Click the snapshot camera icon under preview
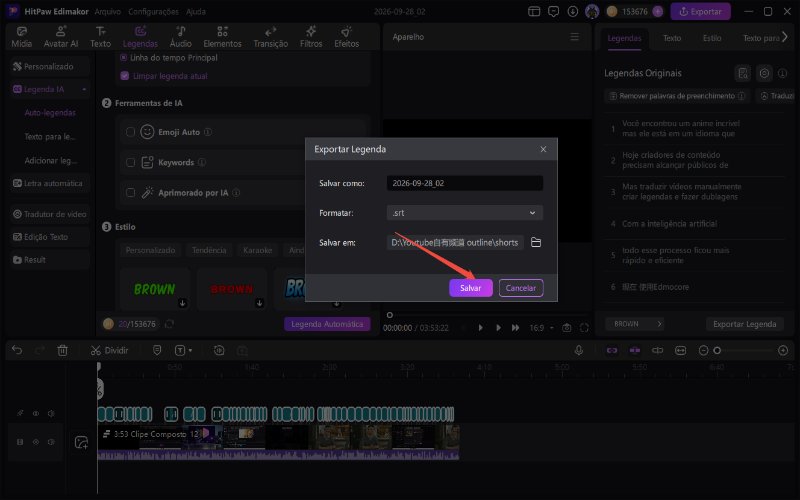 click(x=566, y=328)
